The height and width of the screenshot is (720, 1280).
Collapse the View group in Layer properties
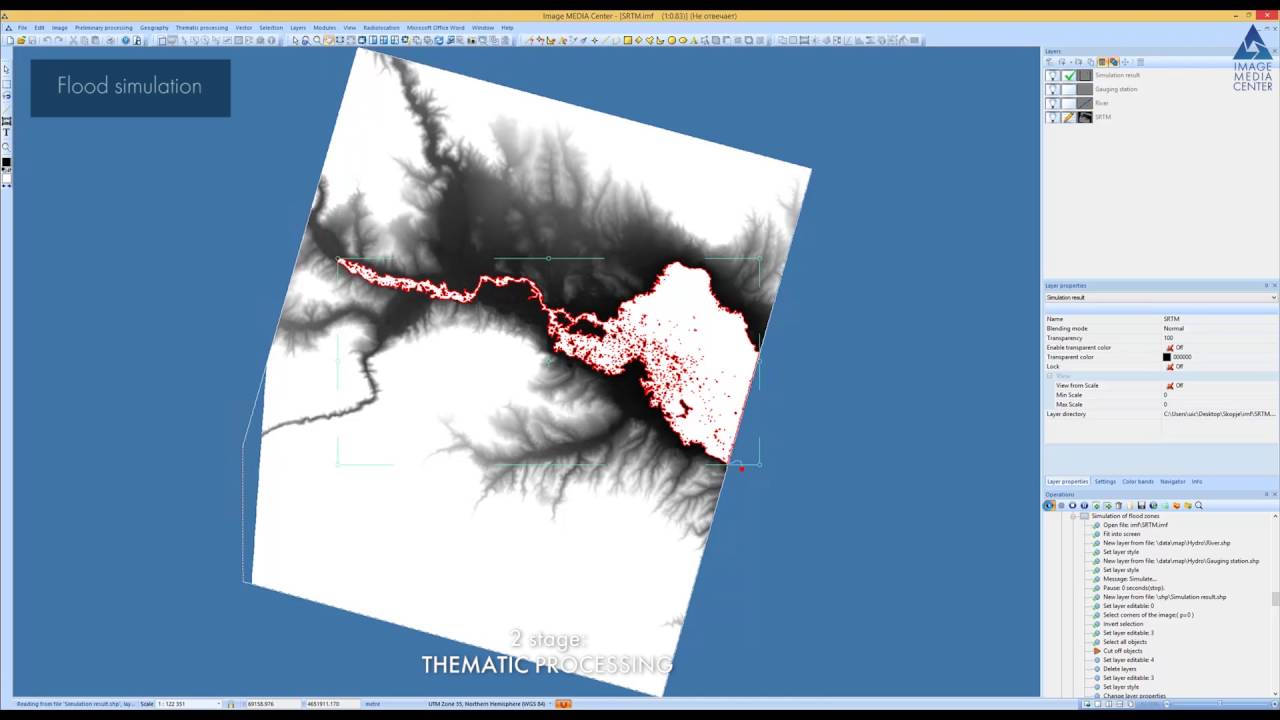coord(1050,376)
